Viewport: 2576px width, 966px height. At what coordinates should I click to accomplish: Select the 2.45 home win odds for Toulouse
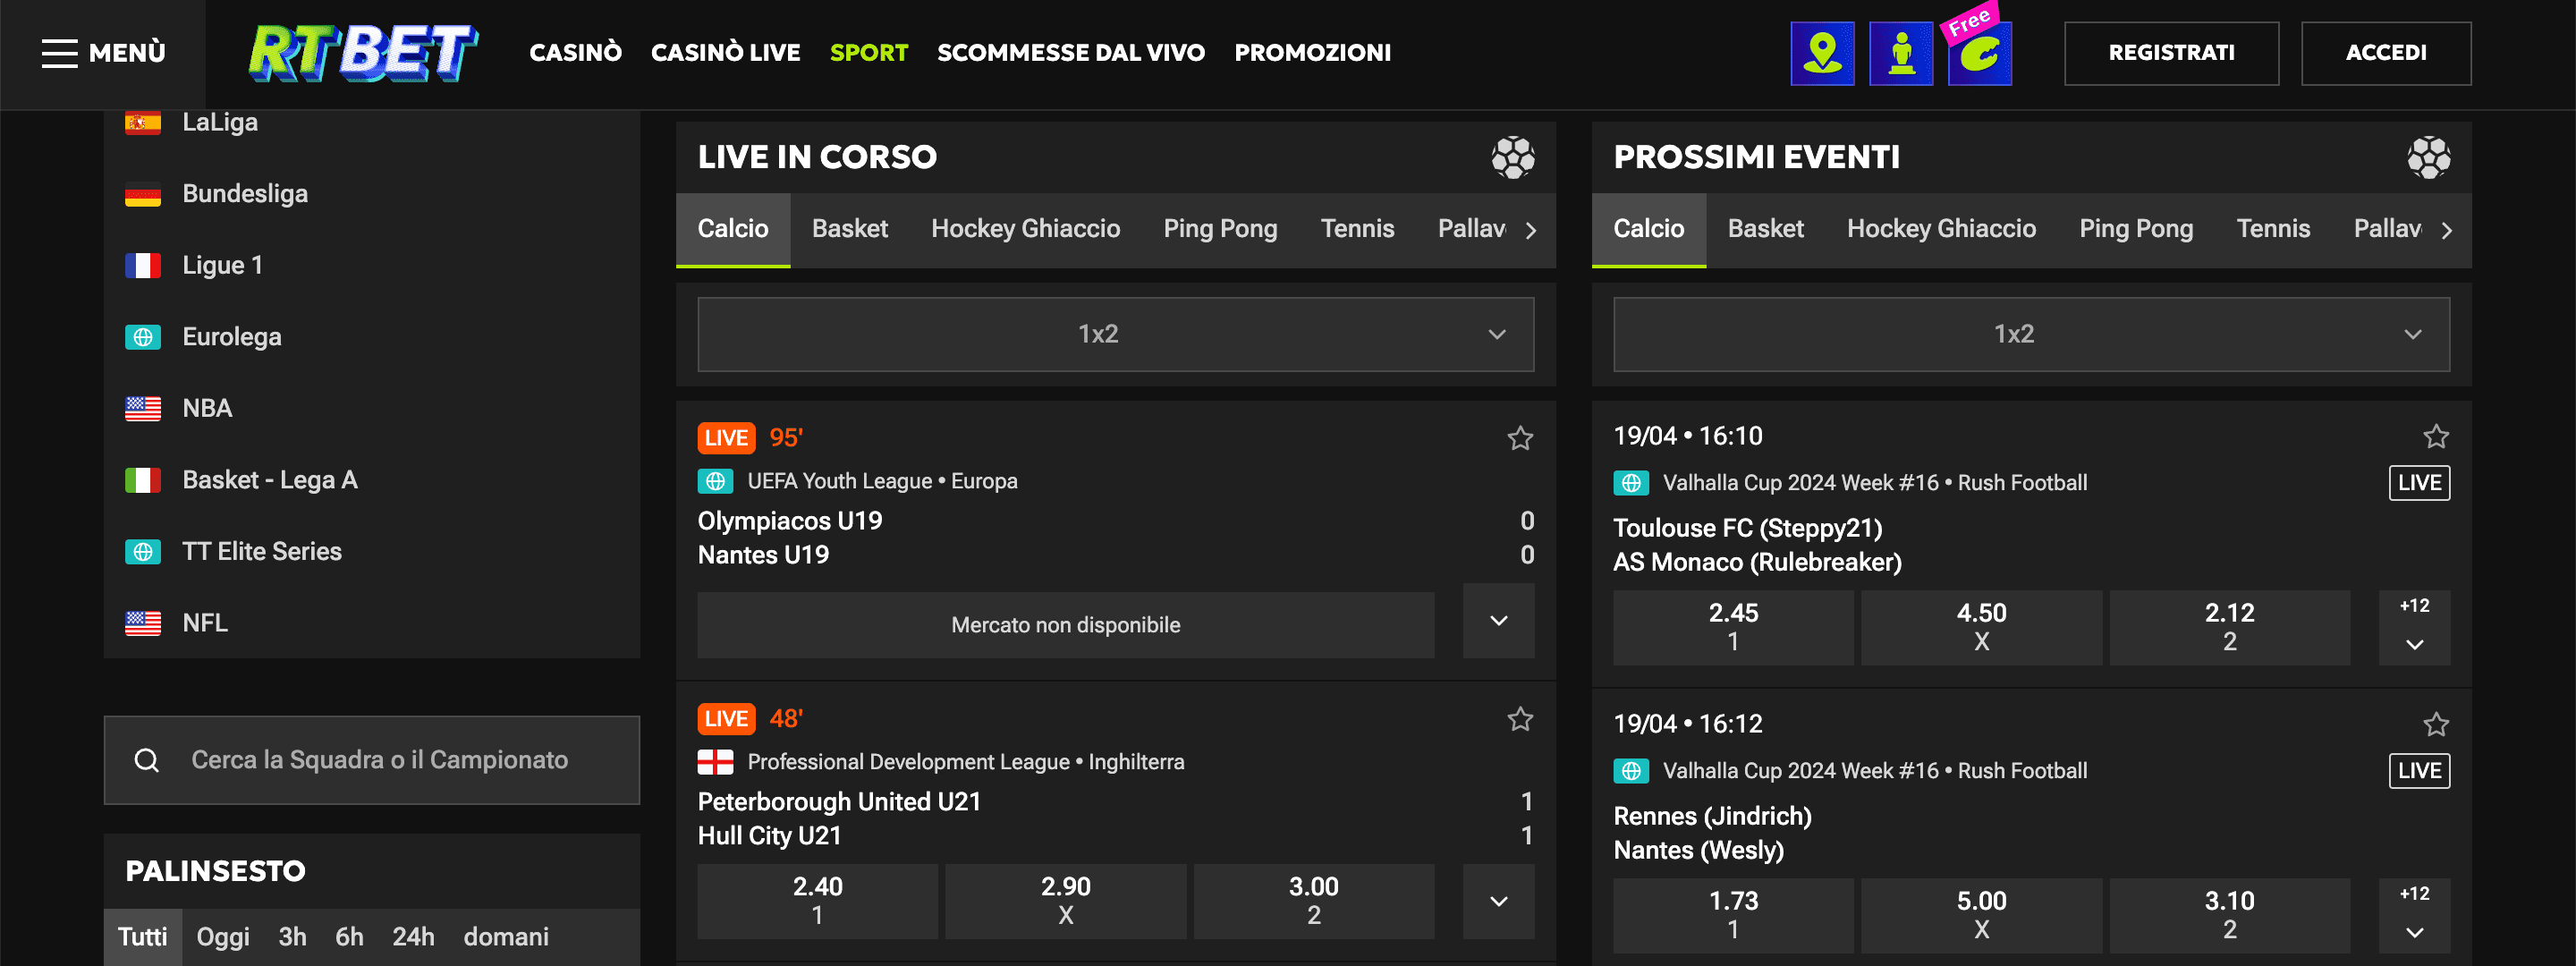coord(1733,627)
